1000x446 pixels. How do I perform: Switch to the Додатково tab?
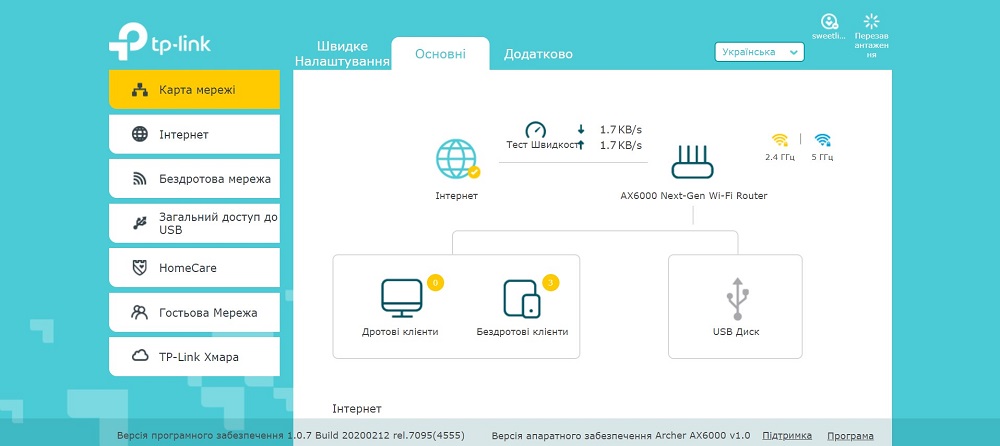point(538,54)
